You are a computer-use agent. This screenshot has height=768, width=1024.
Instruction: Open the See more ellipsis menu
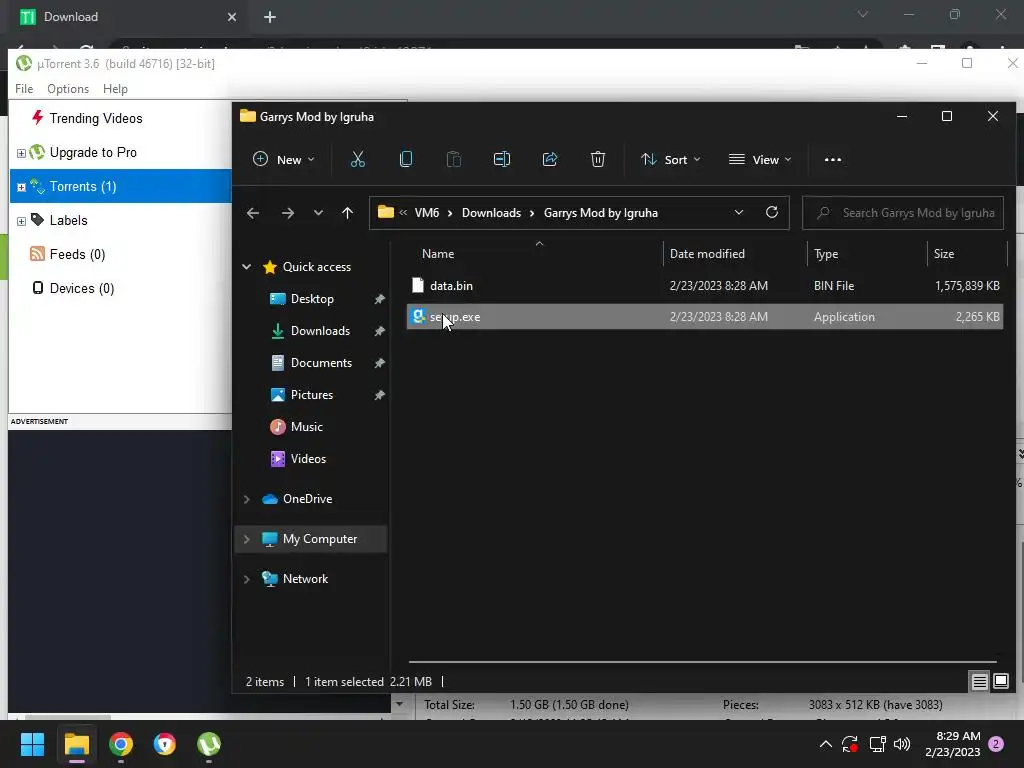833,159
